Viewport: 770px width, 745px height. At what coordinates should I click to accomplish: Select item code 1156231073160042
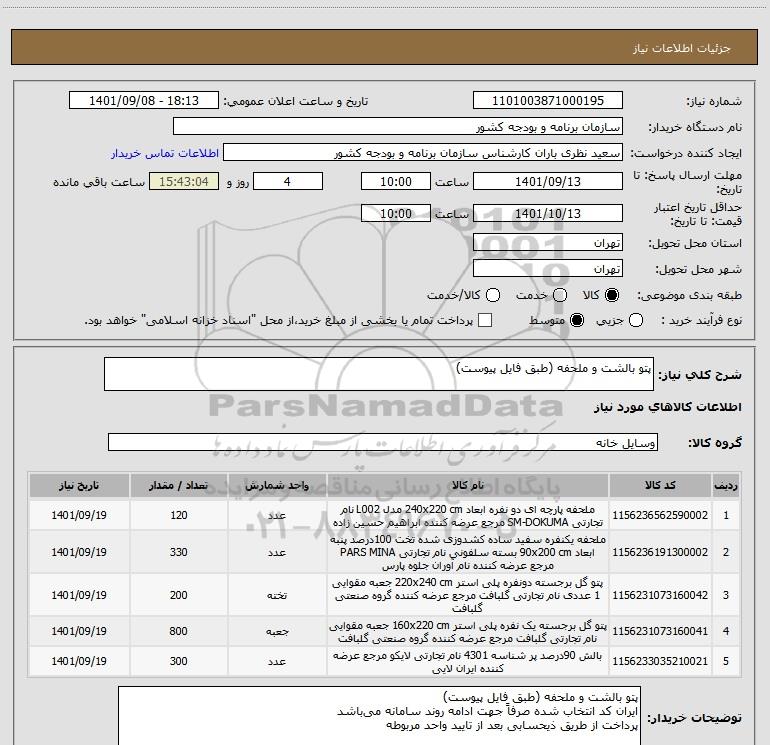click(660, 595)
